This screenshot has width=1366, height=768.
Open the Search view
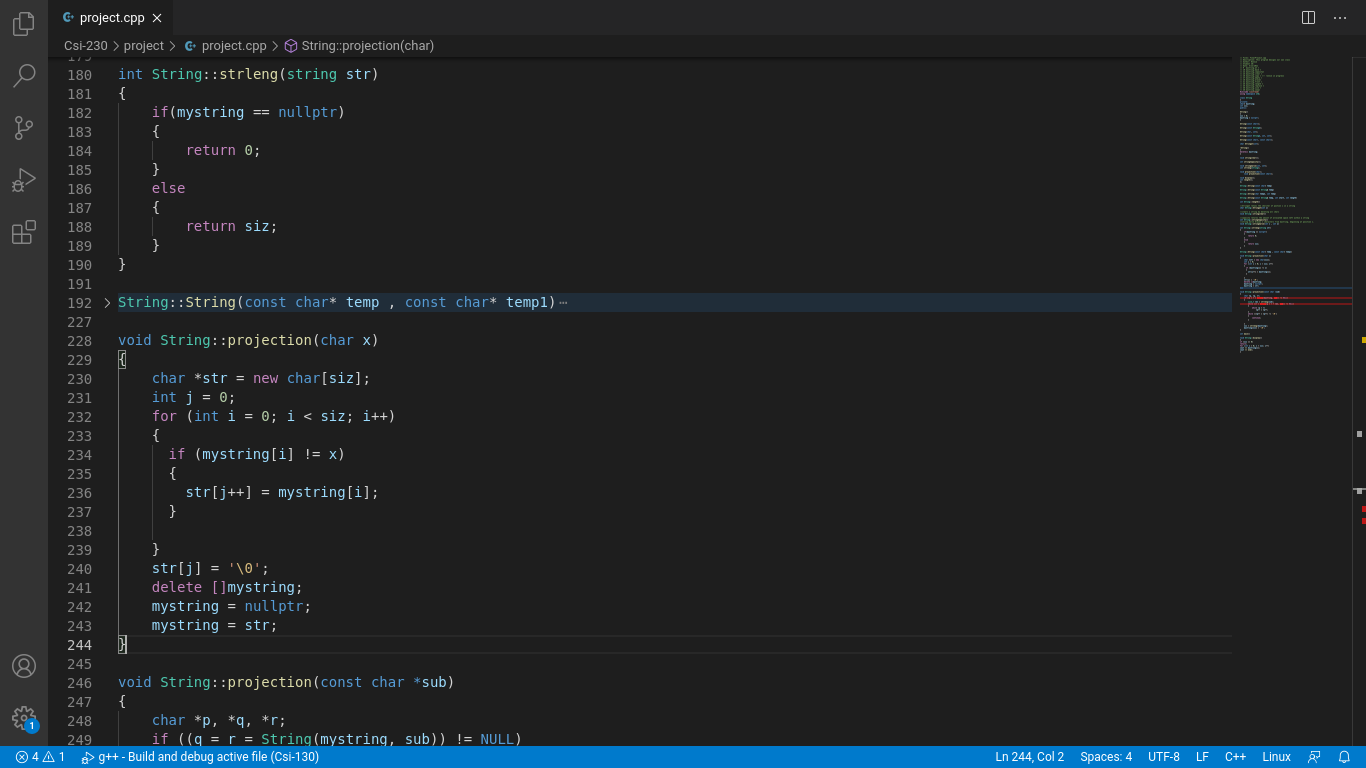24,76
